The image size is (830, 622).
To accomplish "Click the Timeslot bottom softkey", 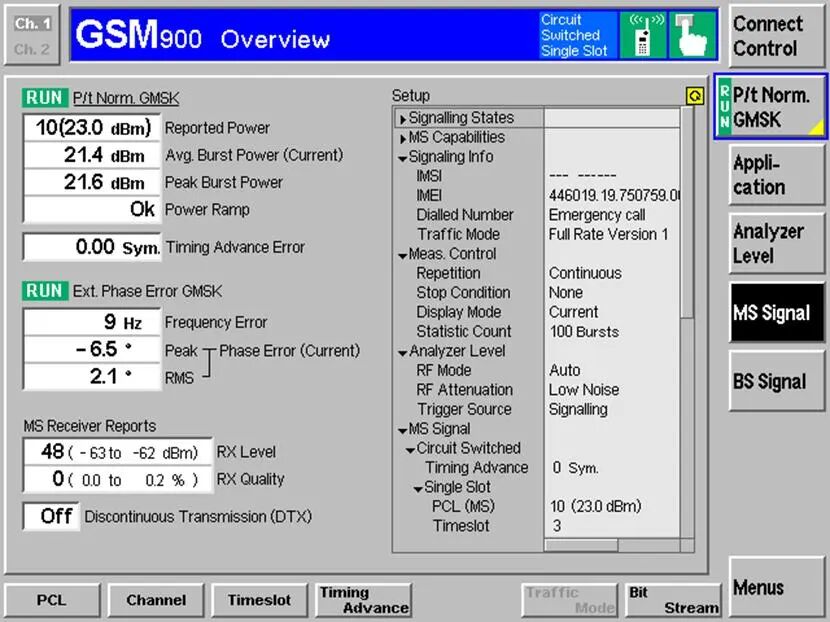I will pos(259,600).
